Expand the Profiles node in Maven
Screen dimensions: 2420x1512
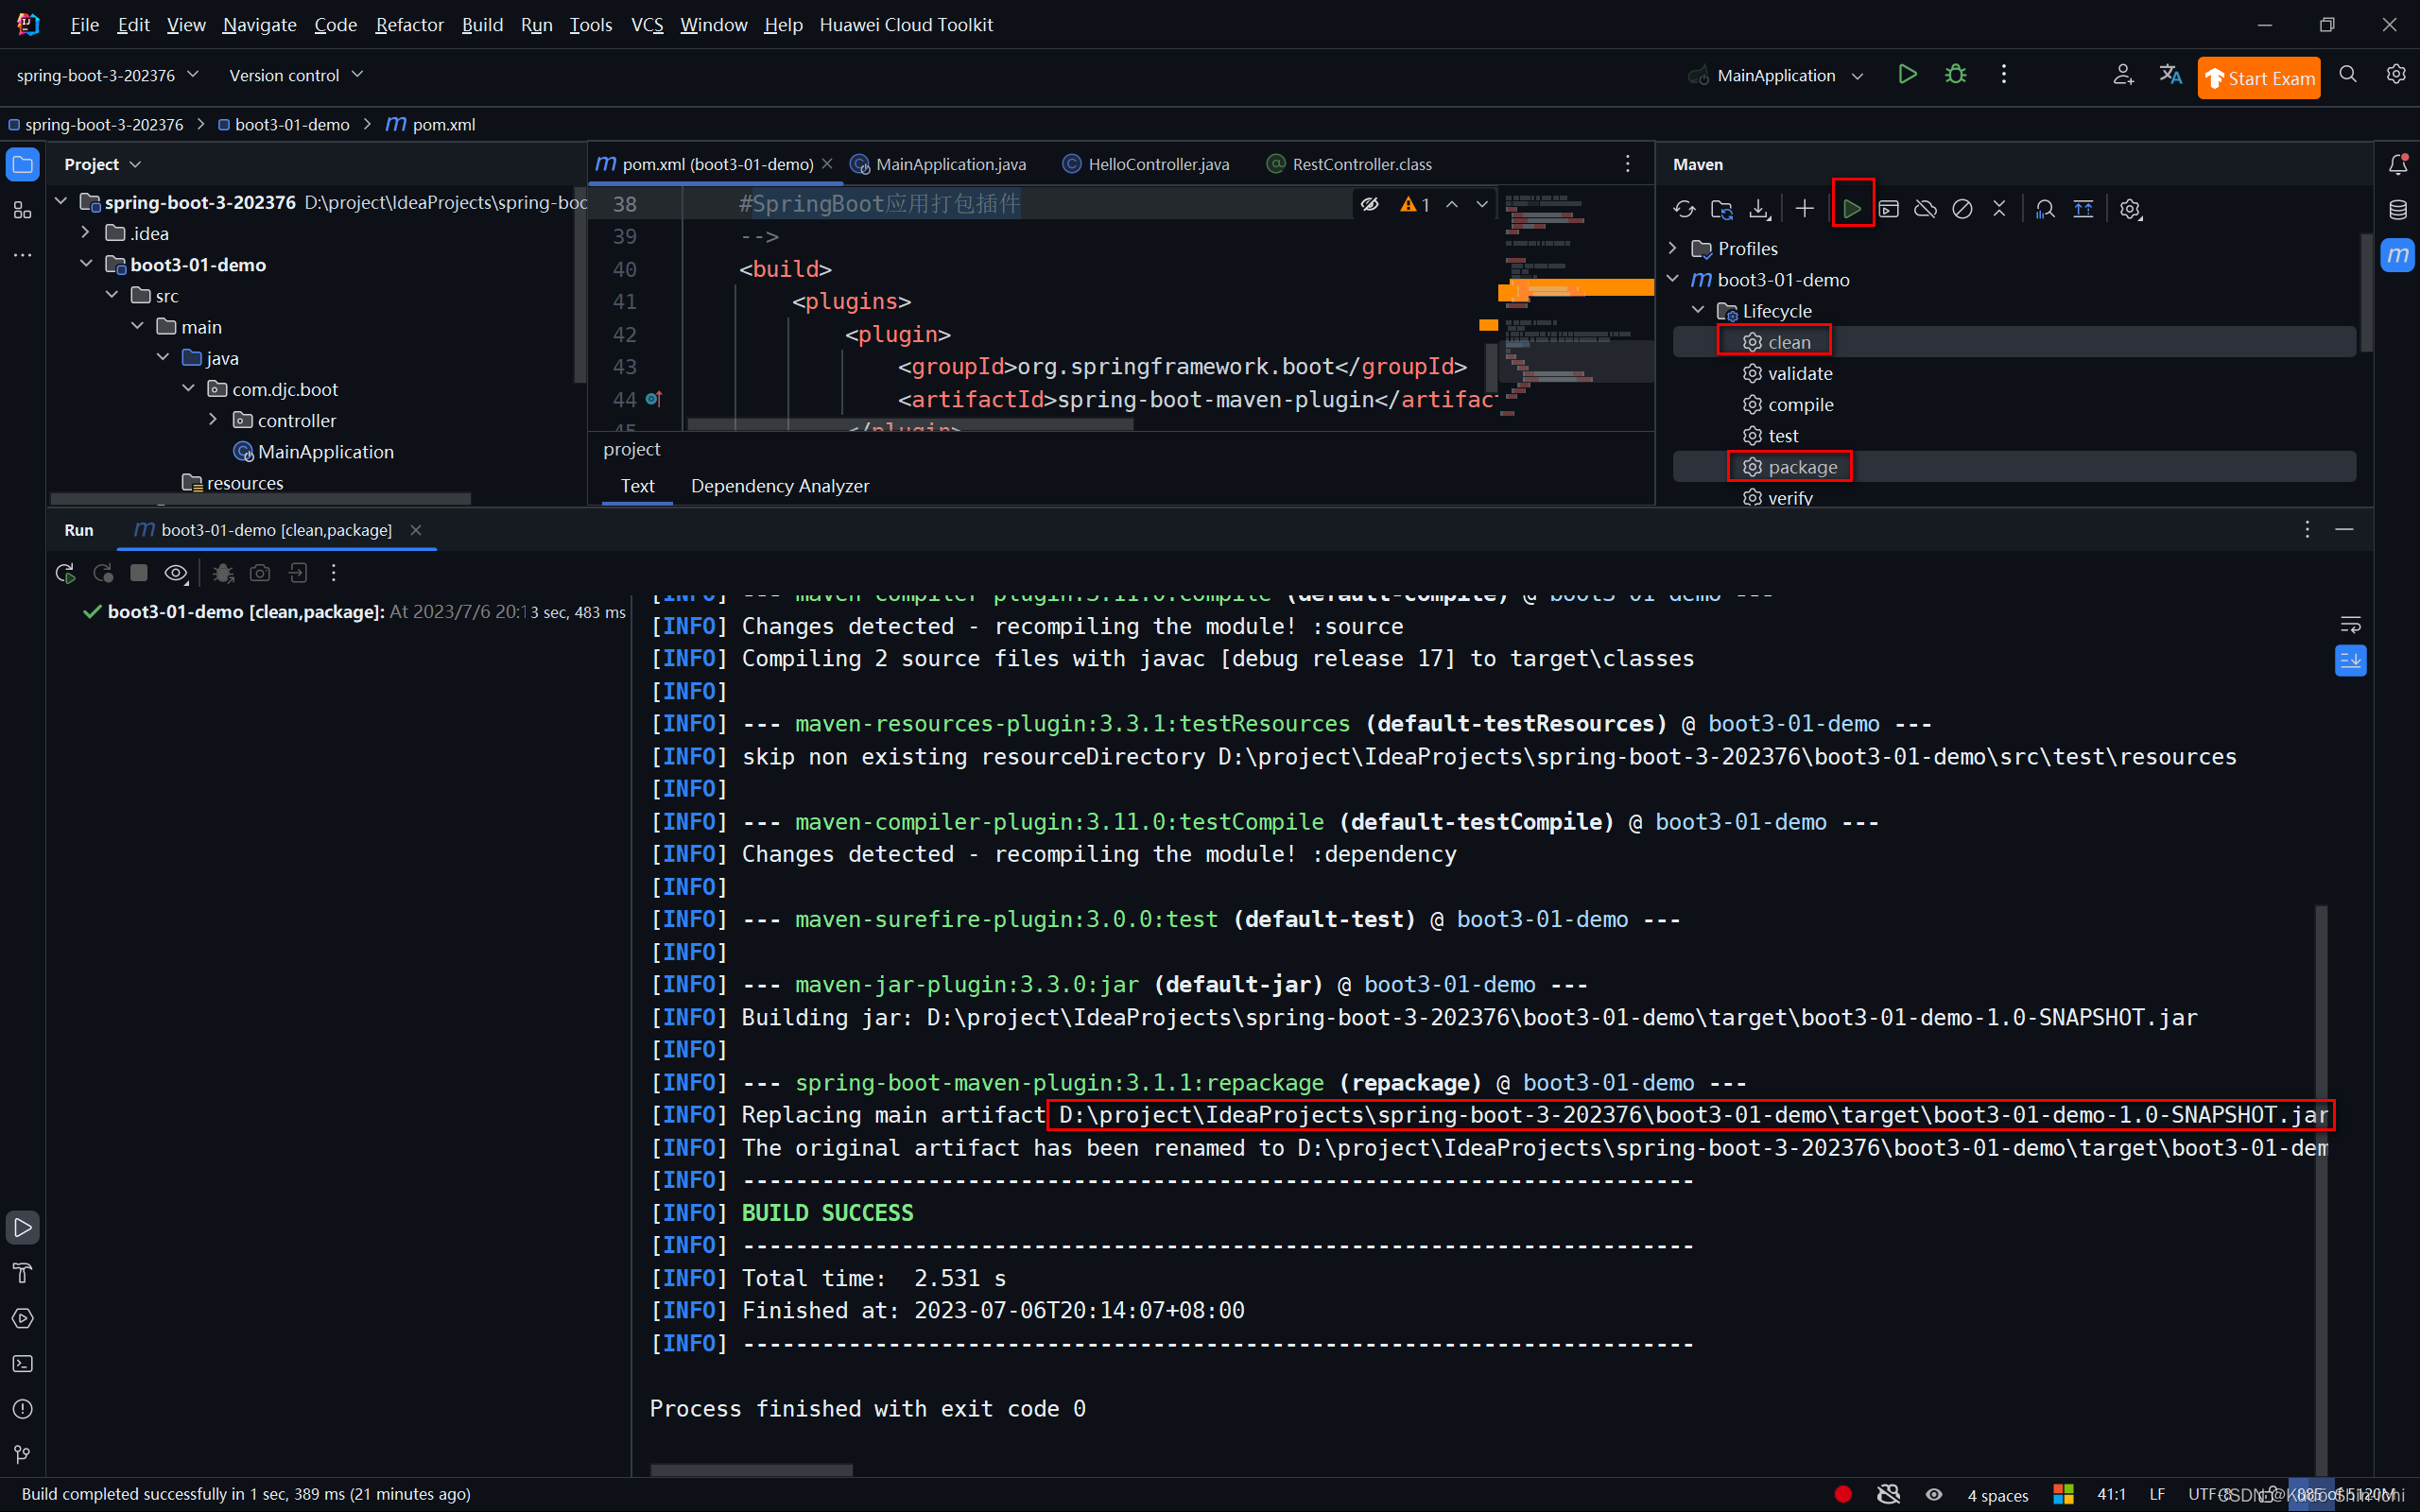point(1673,248)
